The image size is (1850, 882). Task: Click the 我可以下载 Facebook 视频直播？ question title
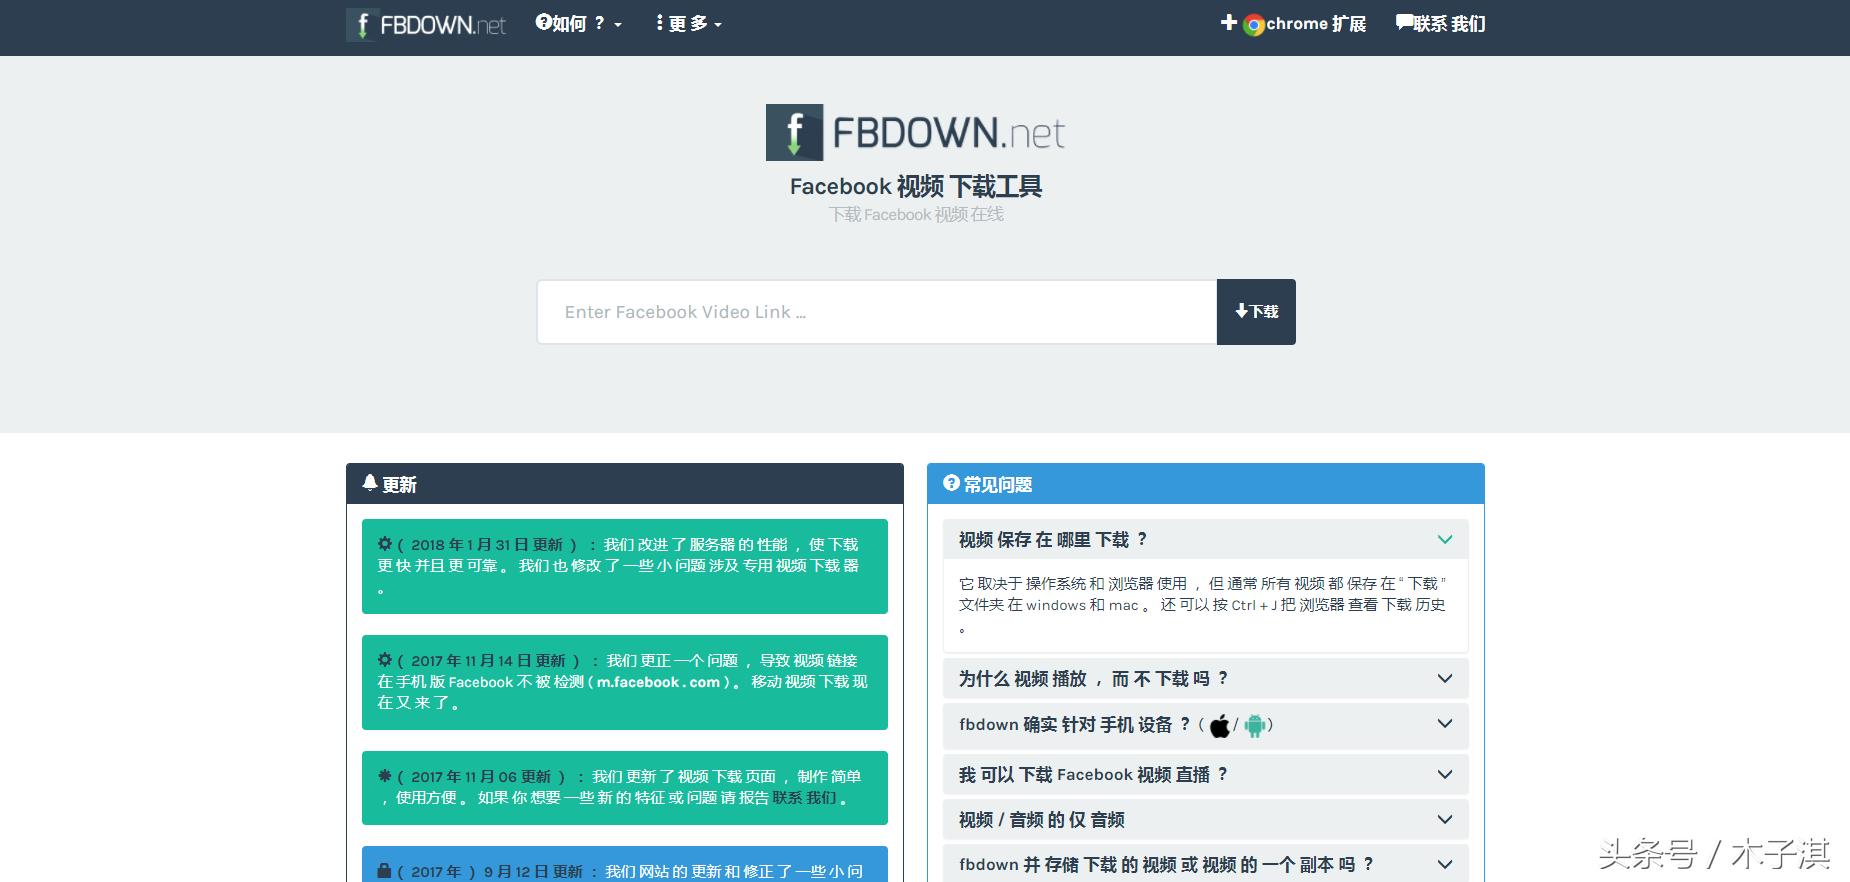pos(1093,775)
